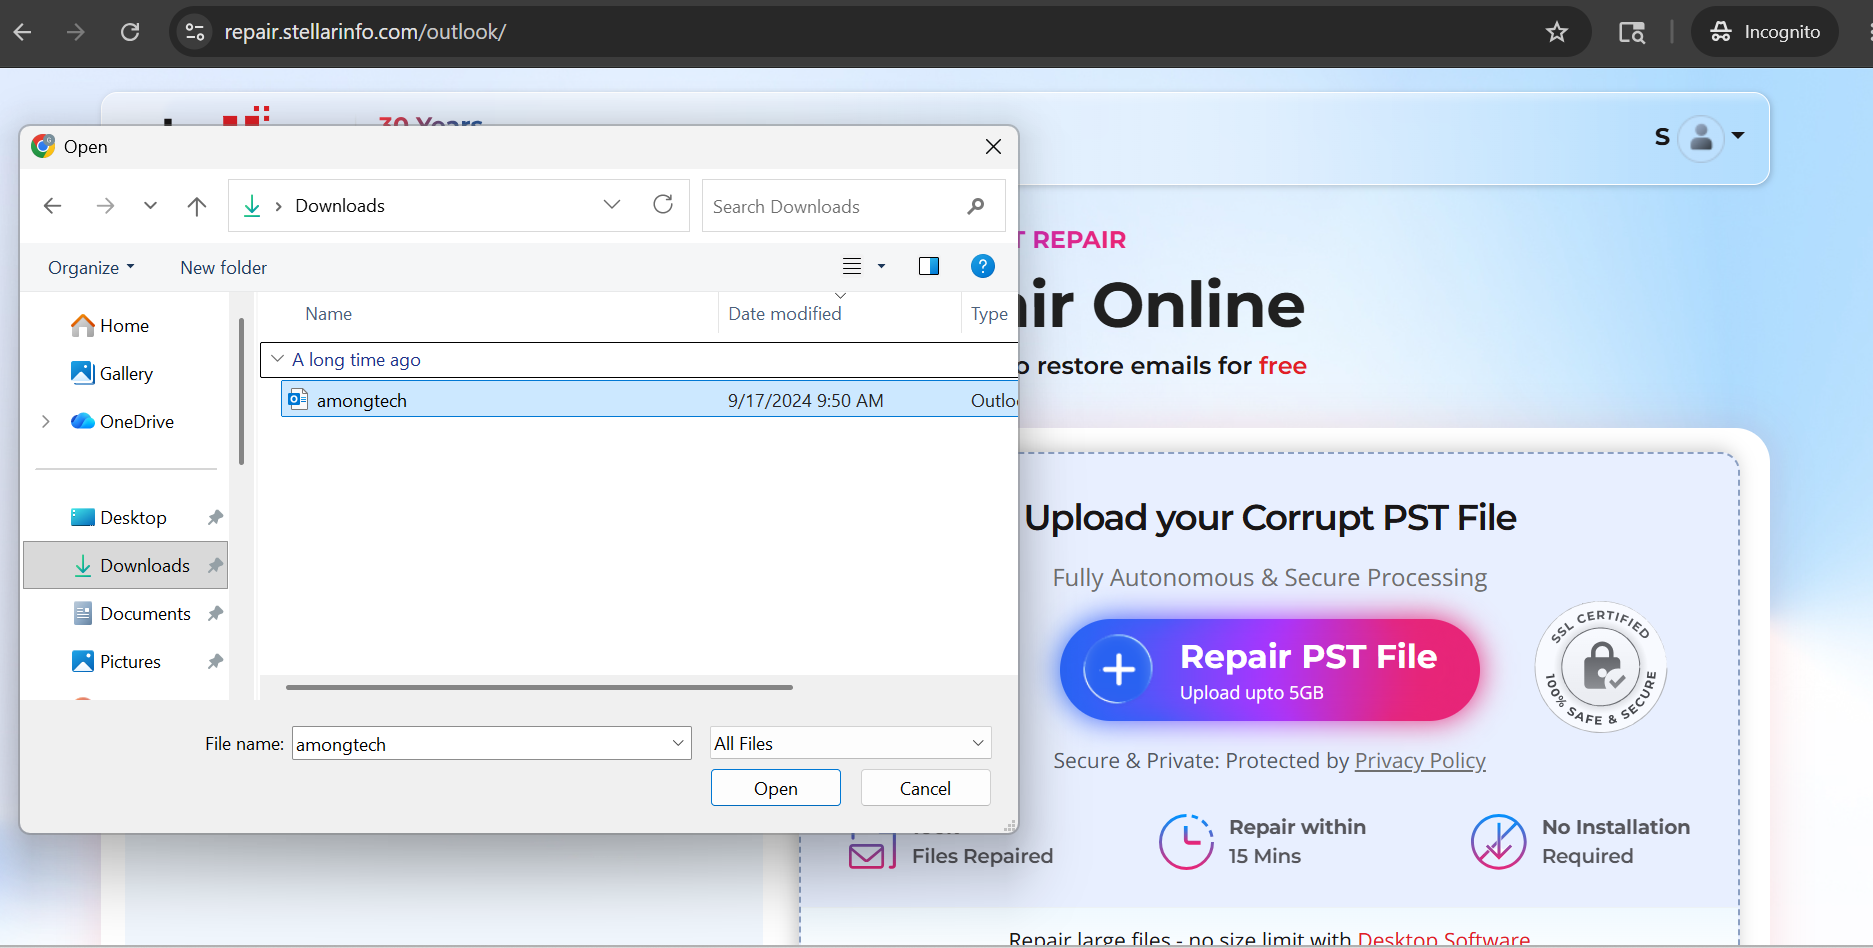Click the Downloads arrow icon in address bar
The image size is (1873, 948).
coord(252,206)
